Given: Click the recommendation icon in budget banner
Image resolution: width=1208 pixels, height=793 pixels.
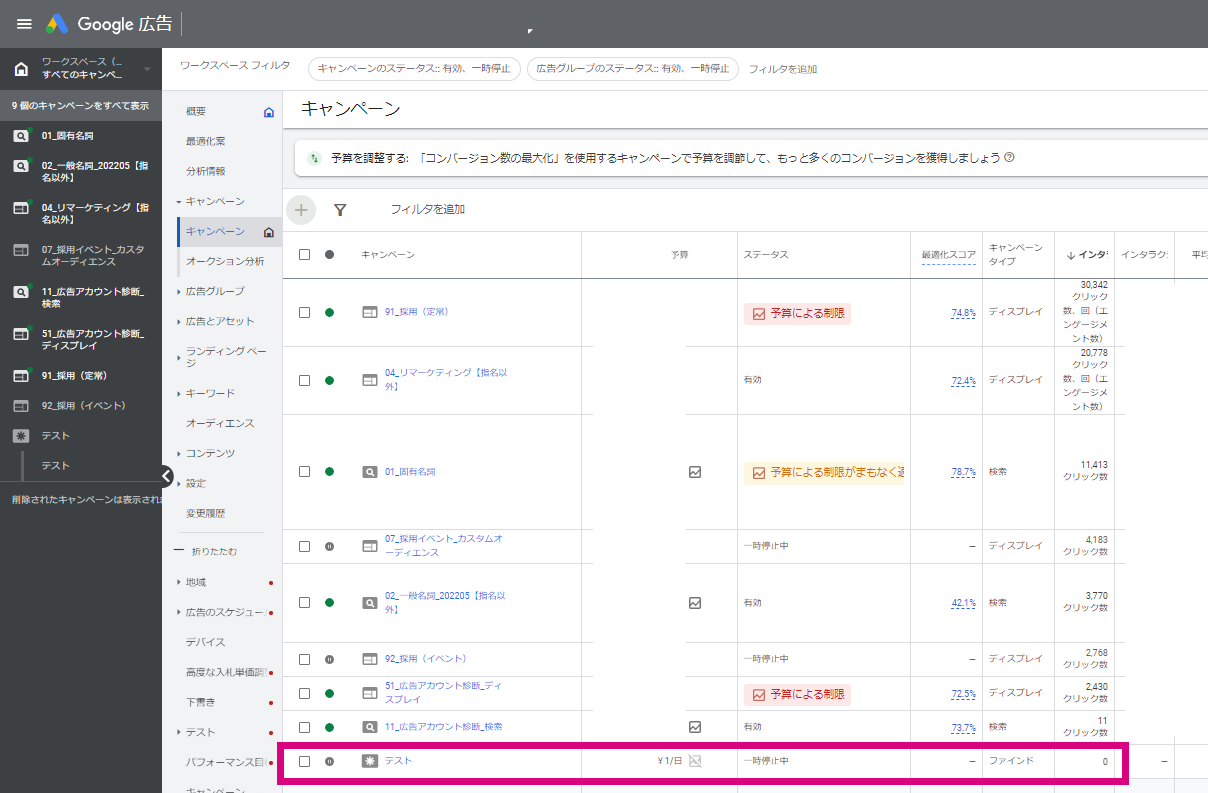Looking at the screenshot, I should [x=314, y=158].
